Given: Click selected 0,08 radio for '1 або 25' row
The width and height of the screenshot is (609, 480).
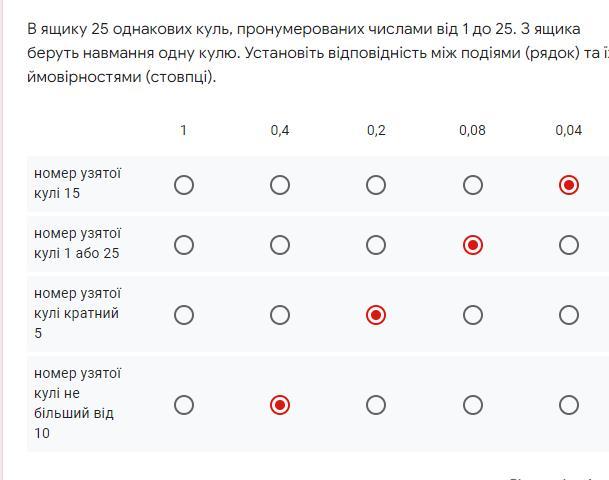Looking at the screenshot, I should pyautogui.click(x=473, y=245).
